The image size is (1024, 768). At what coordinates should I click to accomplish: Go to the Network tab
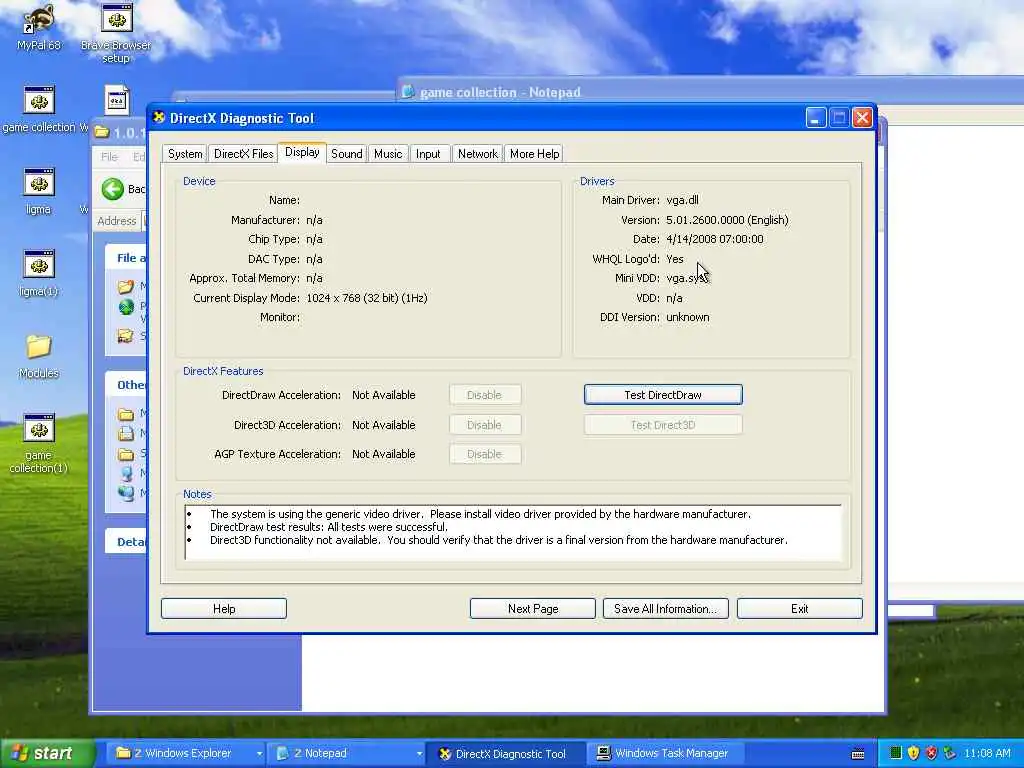point(477,154)
